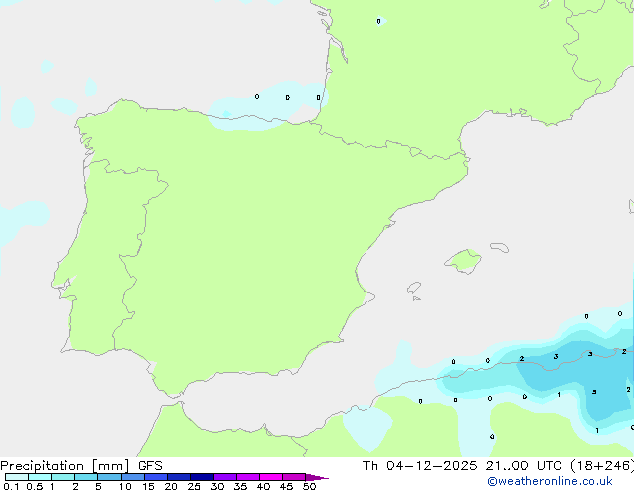
Task: Click the legend scale label '0.5'
Action: (x=34, y=486)
